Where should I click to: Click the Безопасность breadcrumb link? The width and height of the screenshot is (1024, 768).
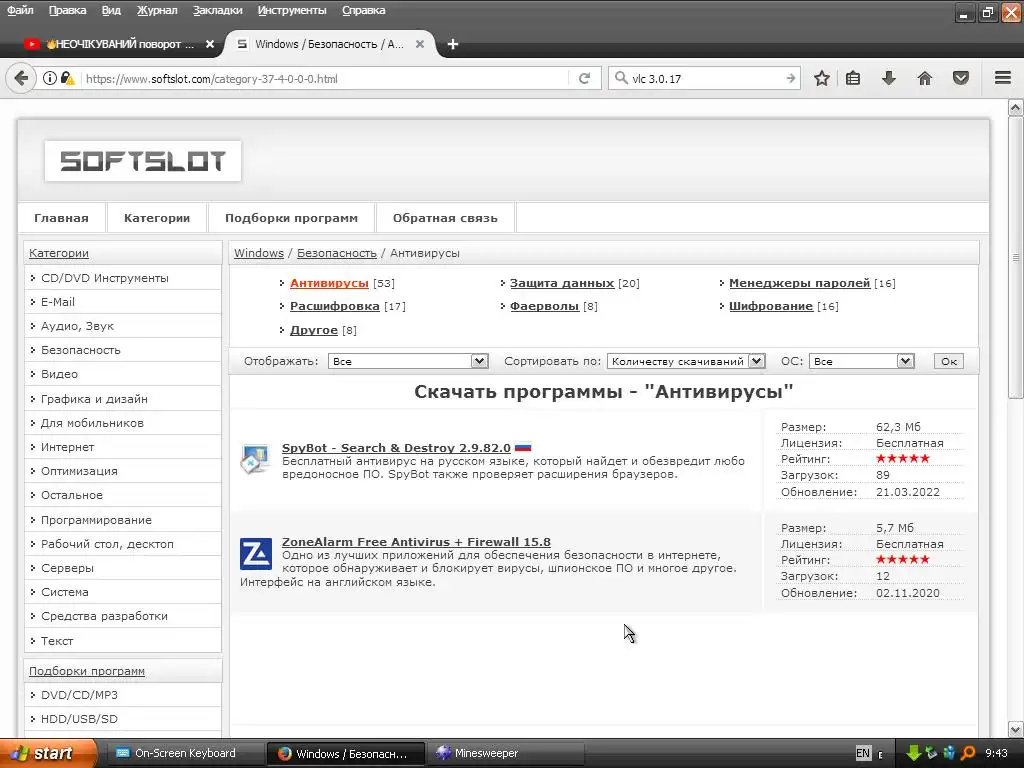point(336,253)
